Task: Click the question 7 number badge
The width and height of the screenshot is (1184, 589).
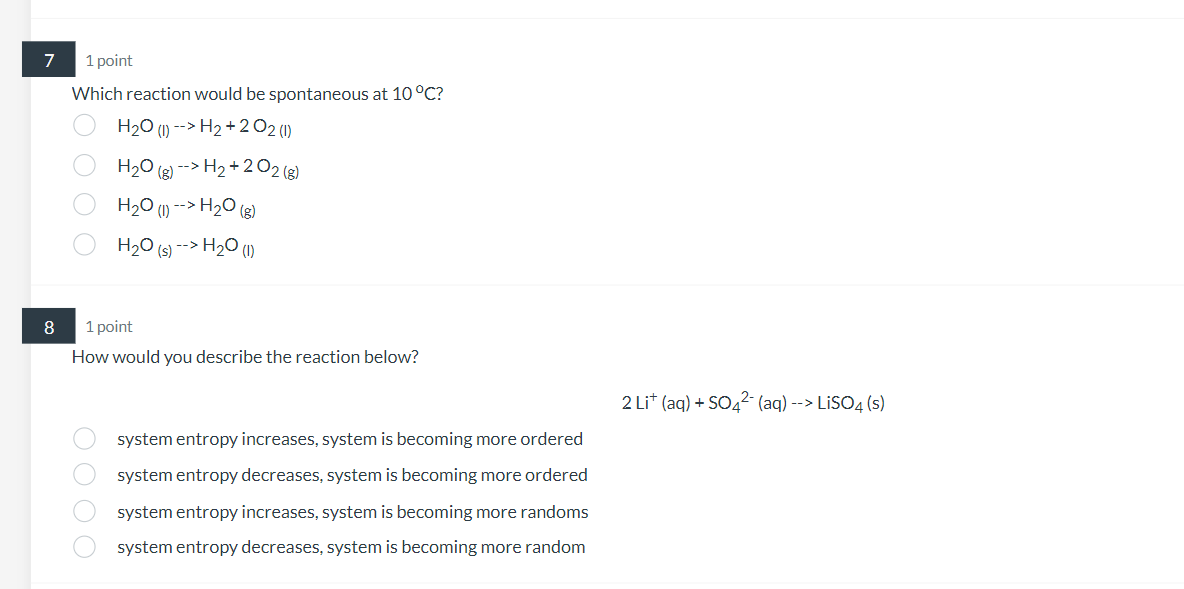Action: click(48, 59)
